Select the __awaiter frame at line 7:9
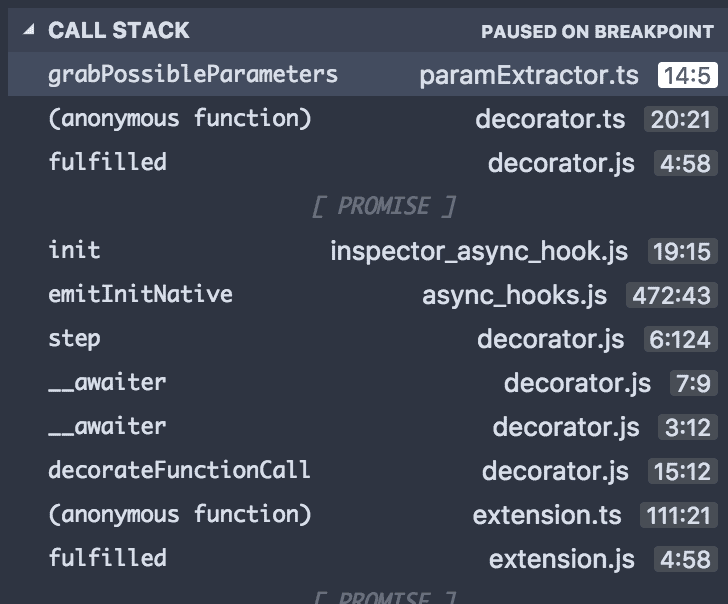 point(107,382)
